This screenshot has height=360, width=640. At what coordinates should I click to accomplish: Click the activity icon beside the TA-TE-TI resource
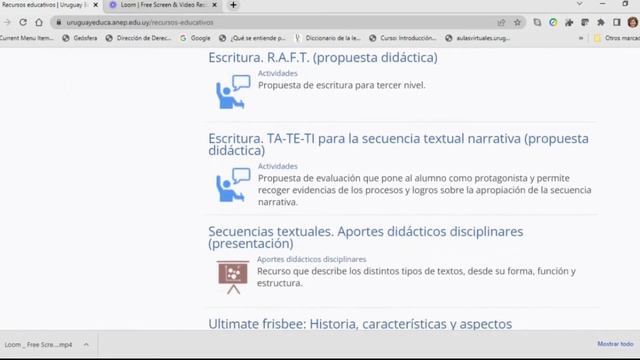tap(233, 185)
